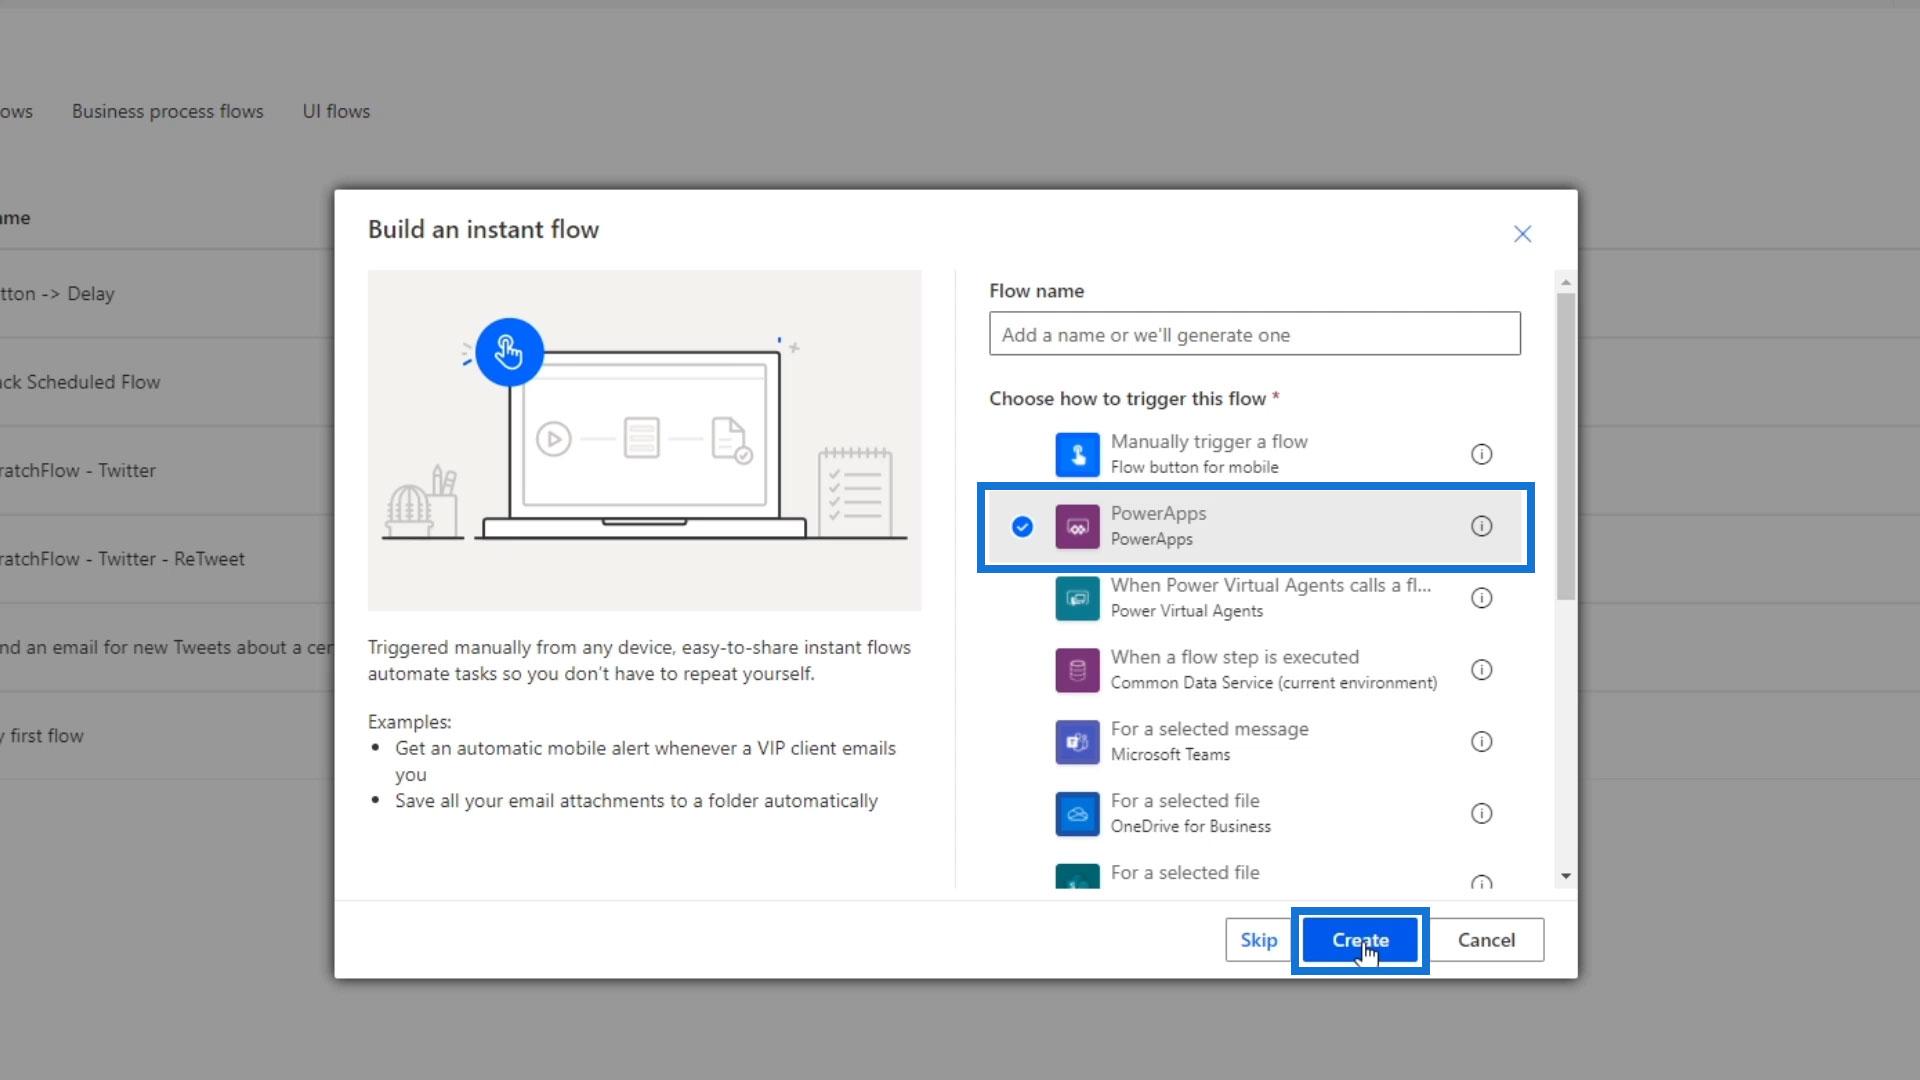Viewport: 1920px width, 1080px height.
Task: Select the For a selected message trigger option
Action: coord(1209,740)
